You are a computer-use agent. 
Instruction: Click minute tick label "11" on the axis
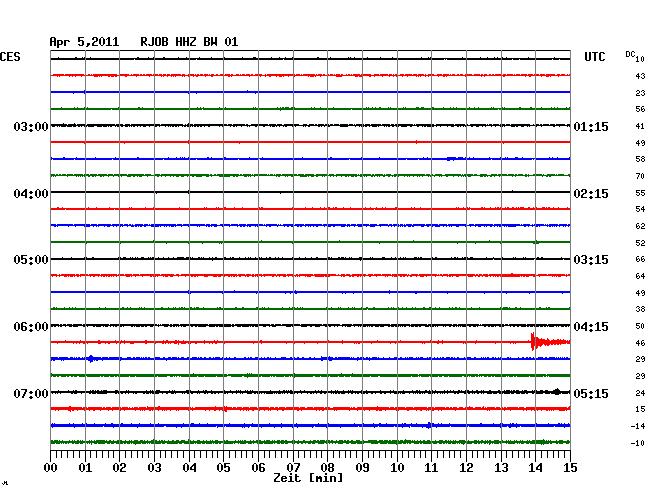coord(432,467)
